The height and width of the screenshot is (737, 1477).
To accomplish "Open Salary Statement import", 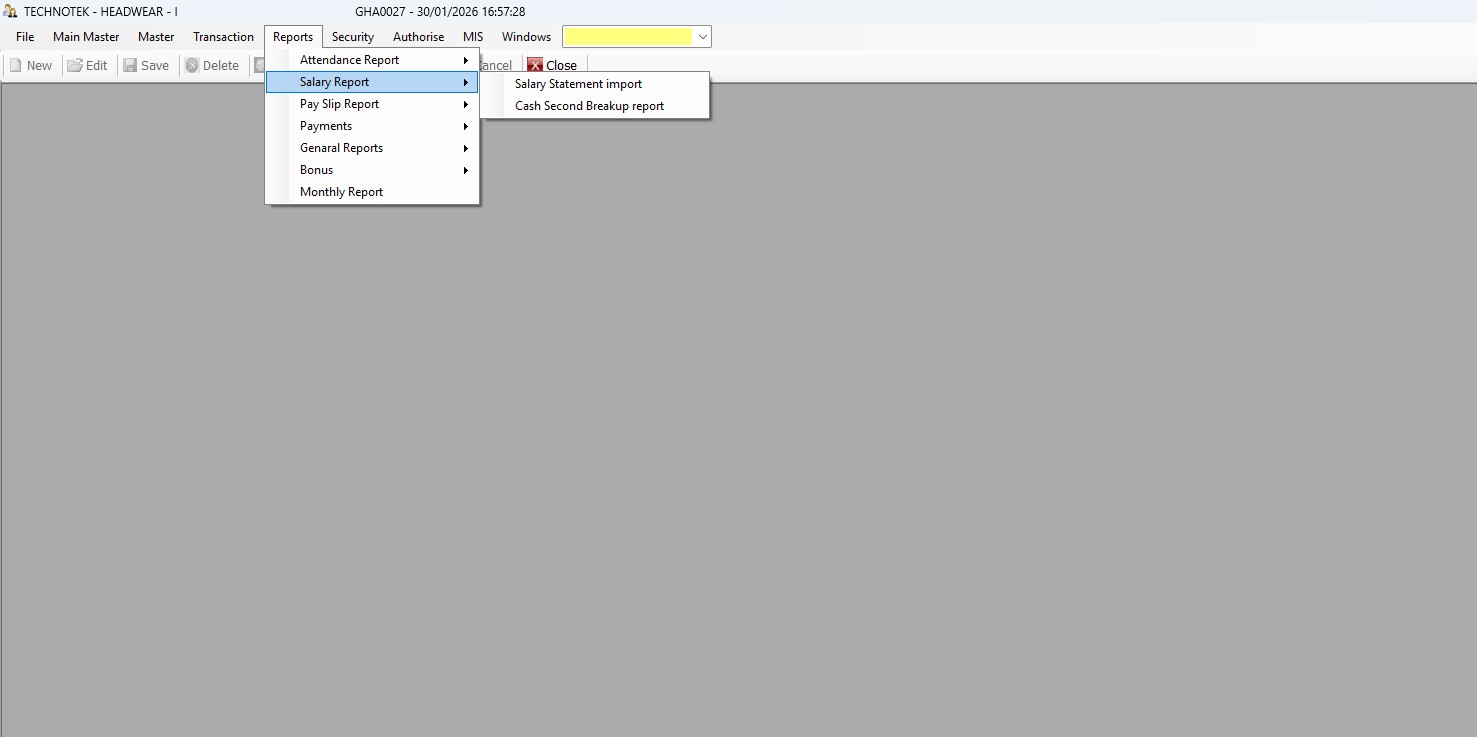I will click(x=578, y=84).
